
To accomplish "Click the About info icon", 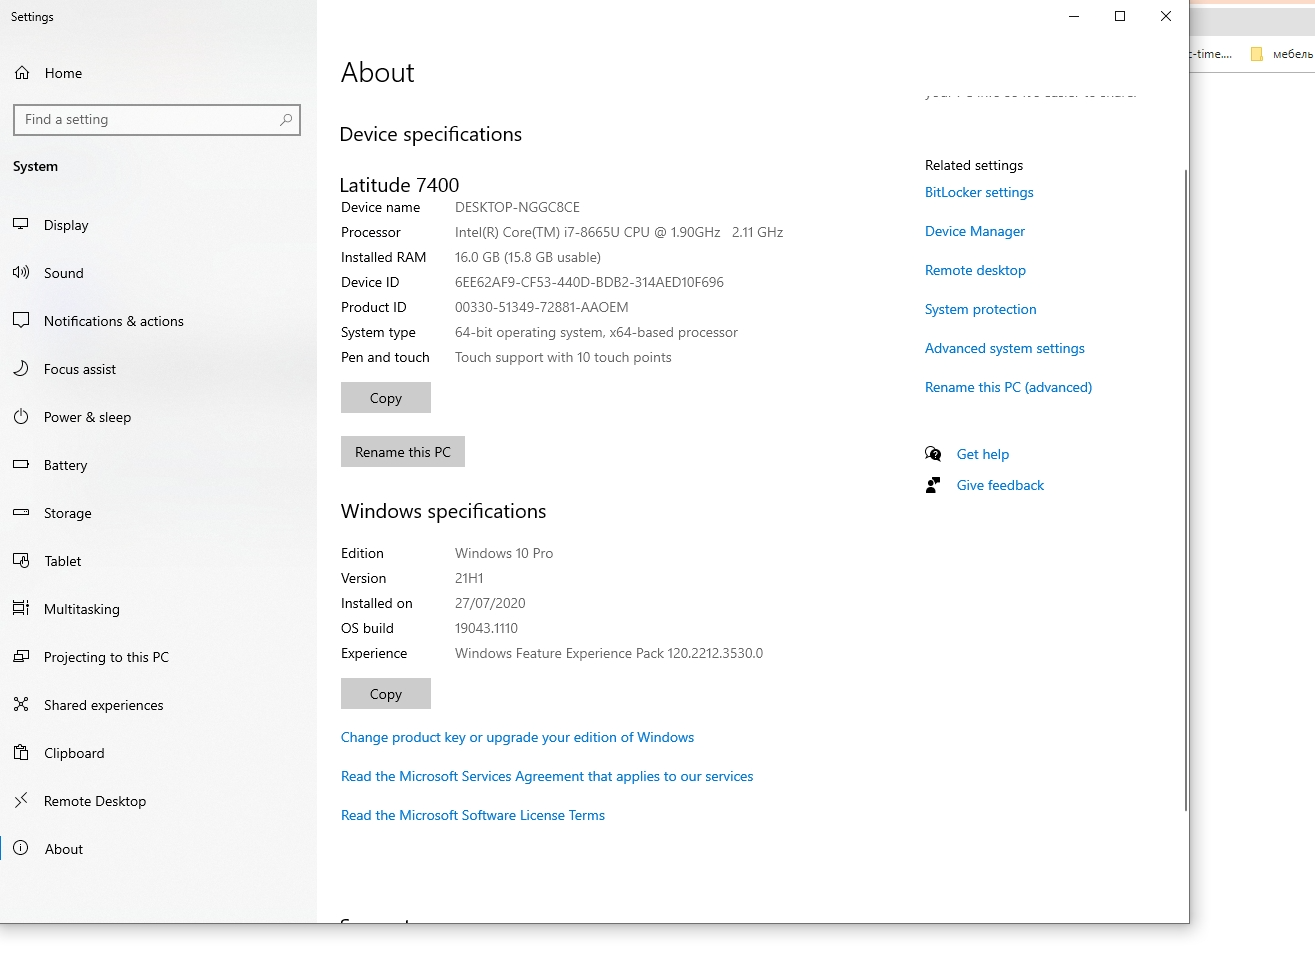I will pos(21,848).
